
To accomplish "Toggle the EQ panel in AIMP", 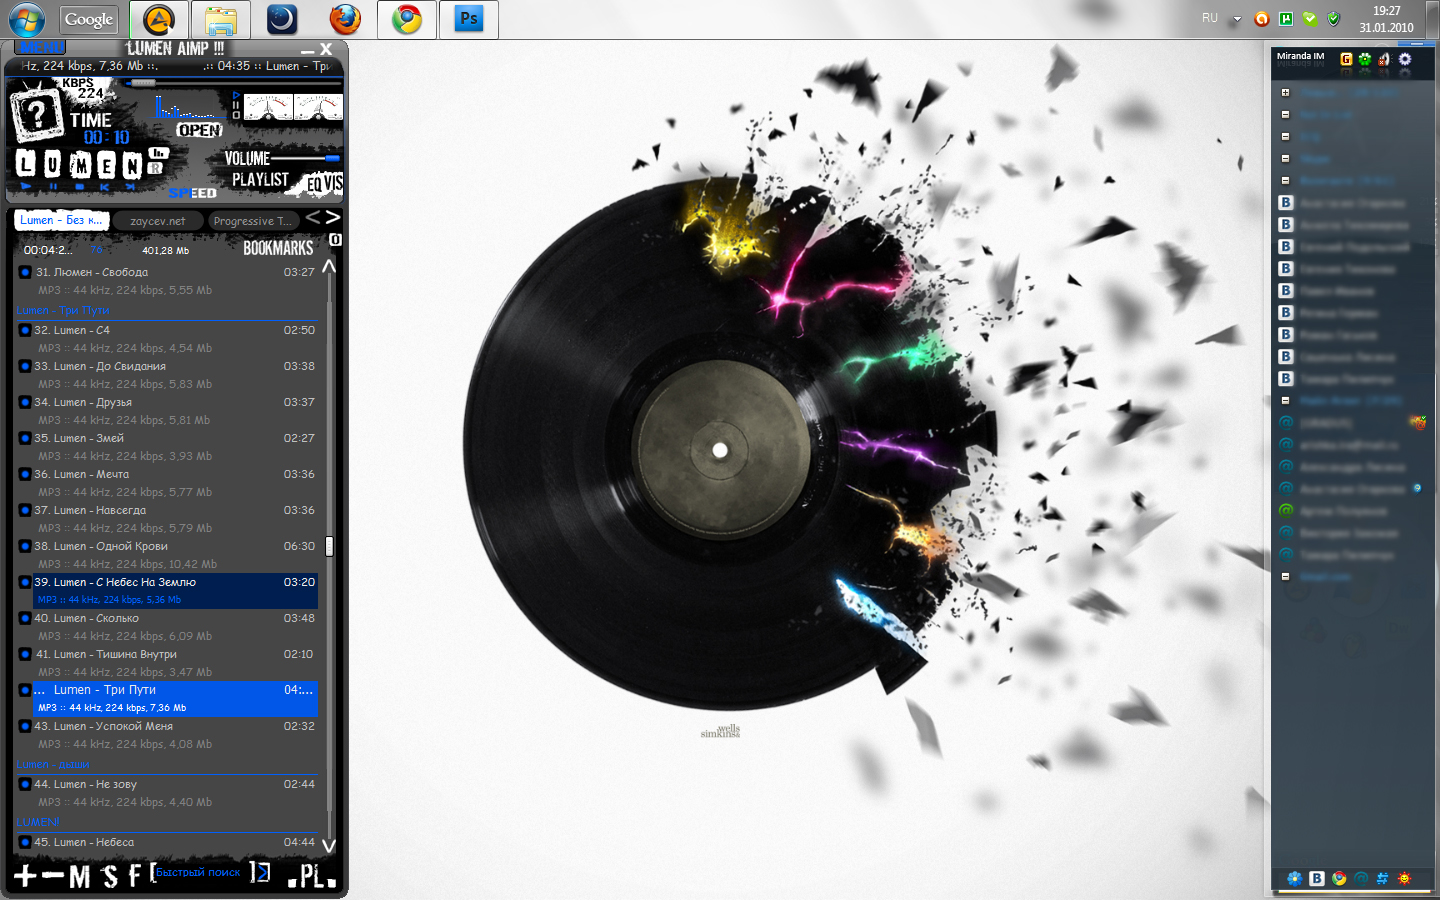I will (x=315, y=183).
